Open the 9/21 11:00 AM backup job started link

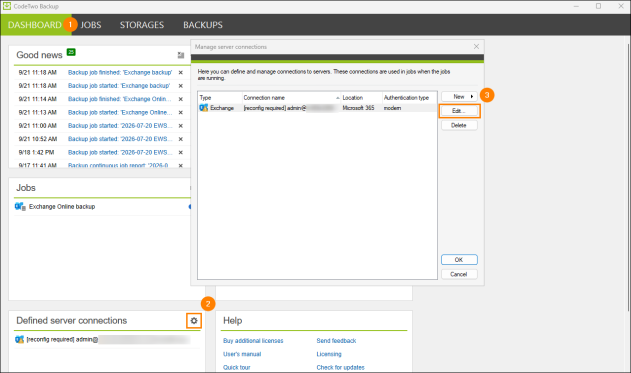(x=120, y=126)
